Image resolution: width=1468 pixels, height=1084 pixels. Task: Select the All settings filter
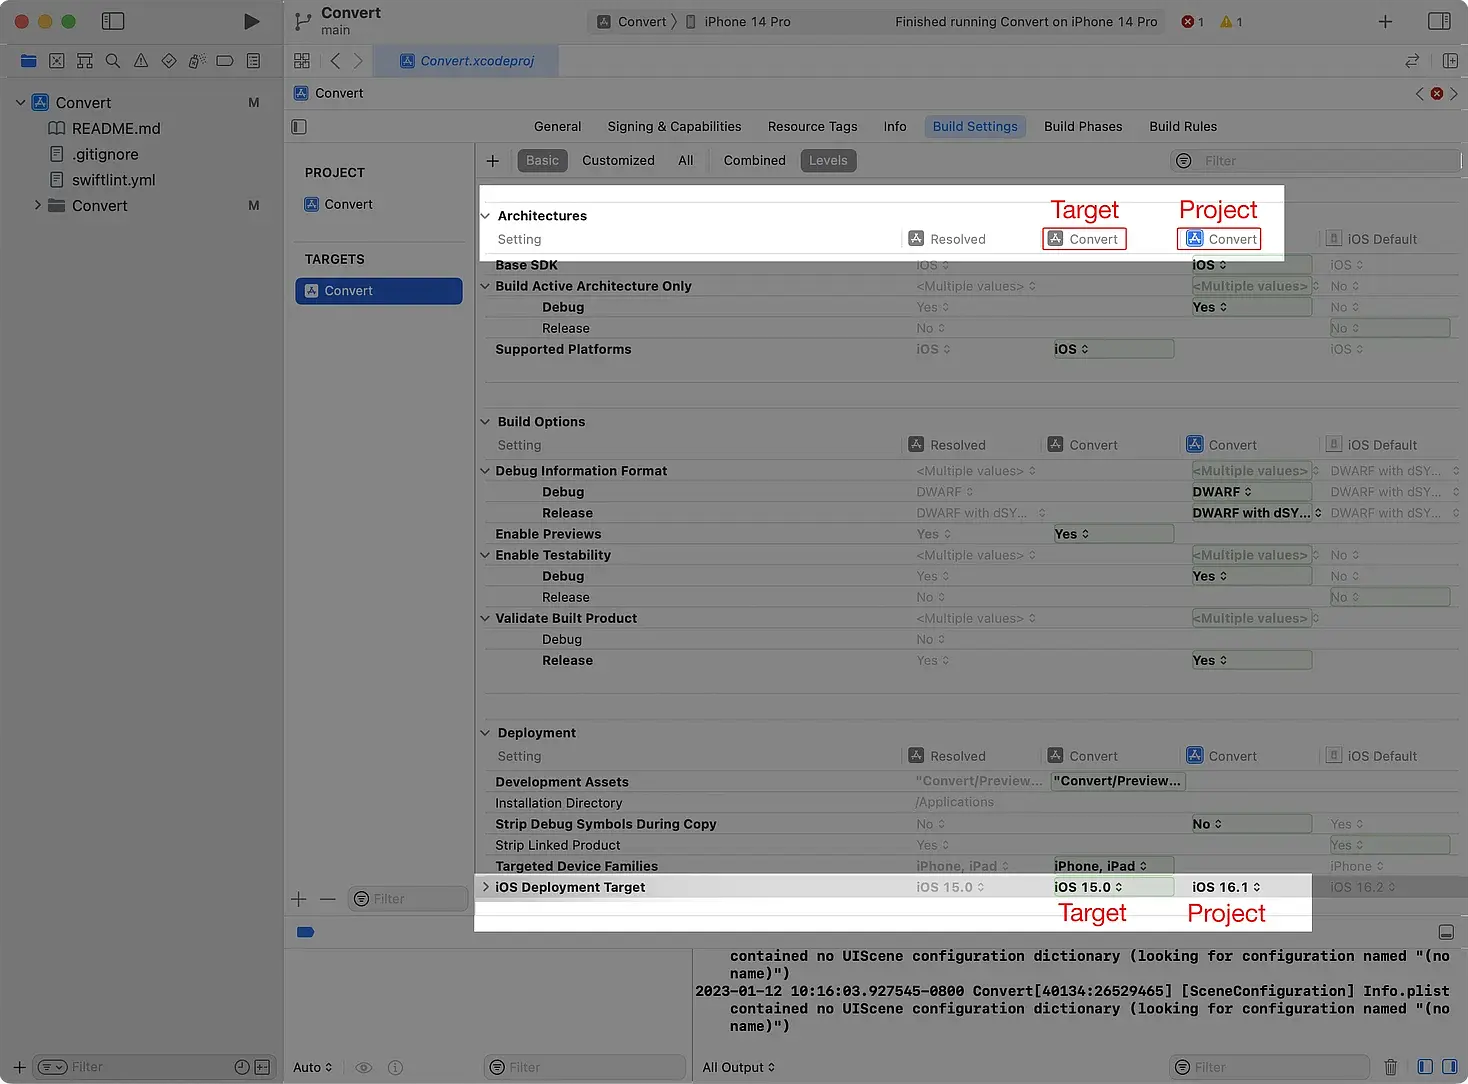click(x=685, y=161)
